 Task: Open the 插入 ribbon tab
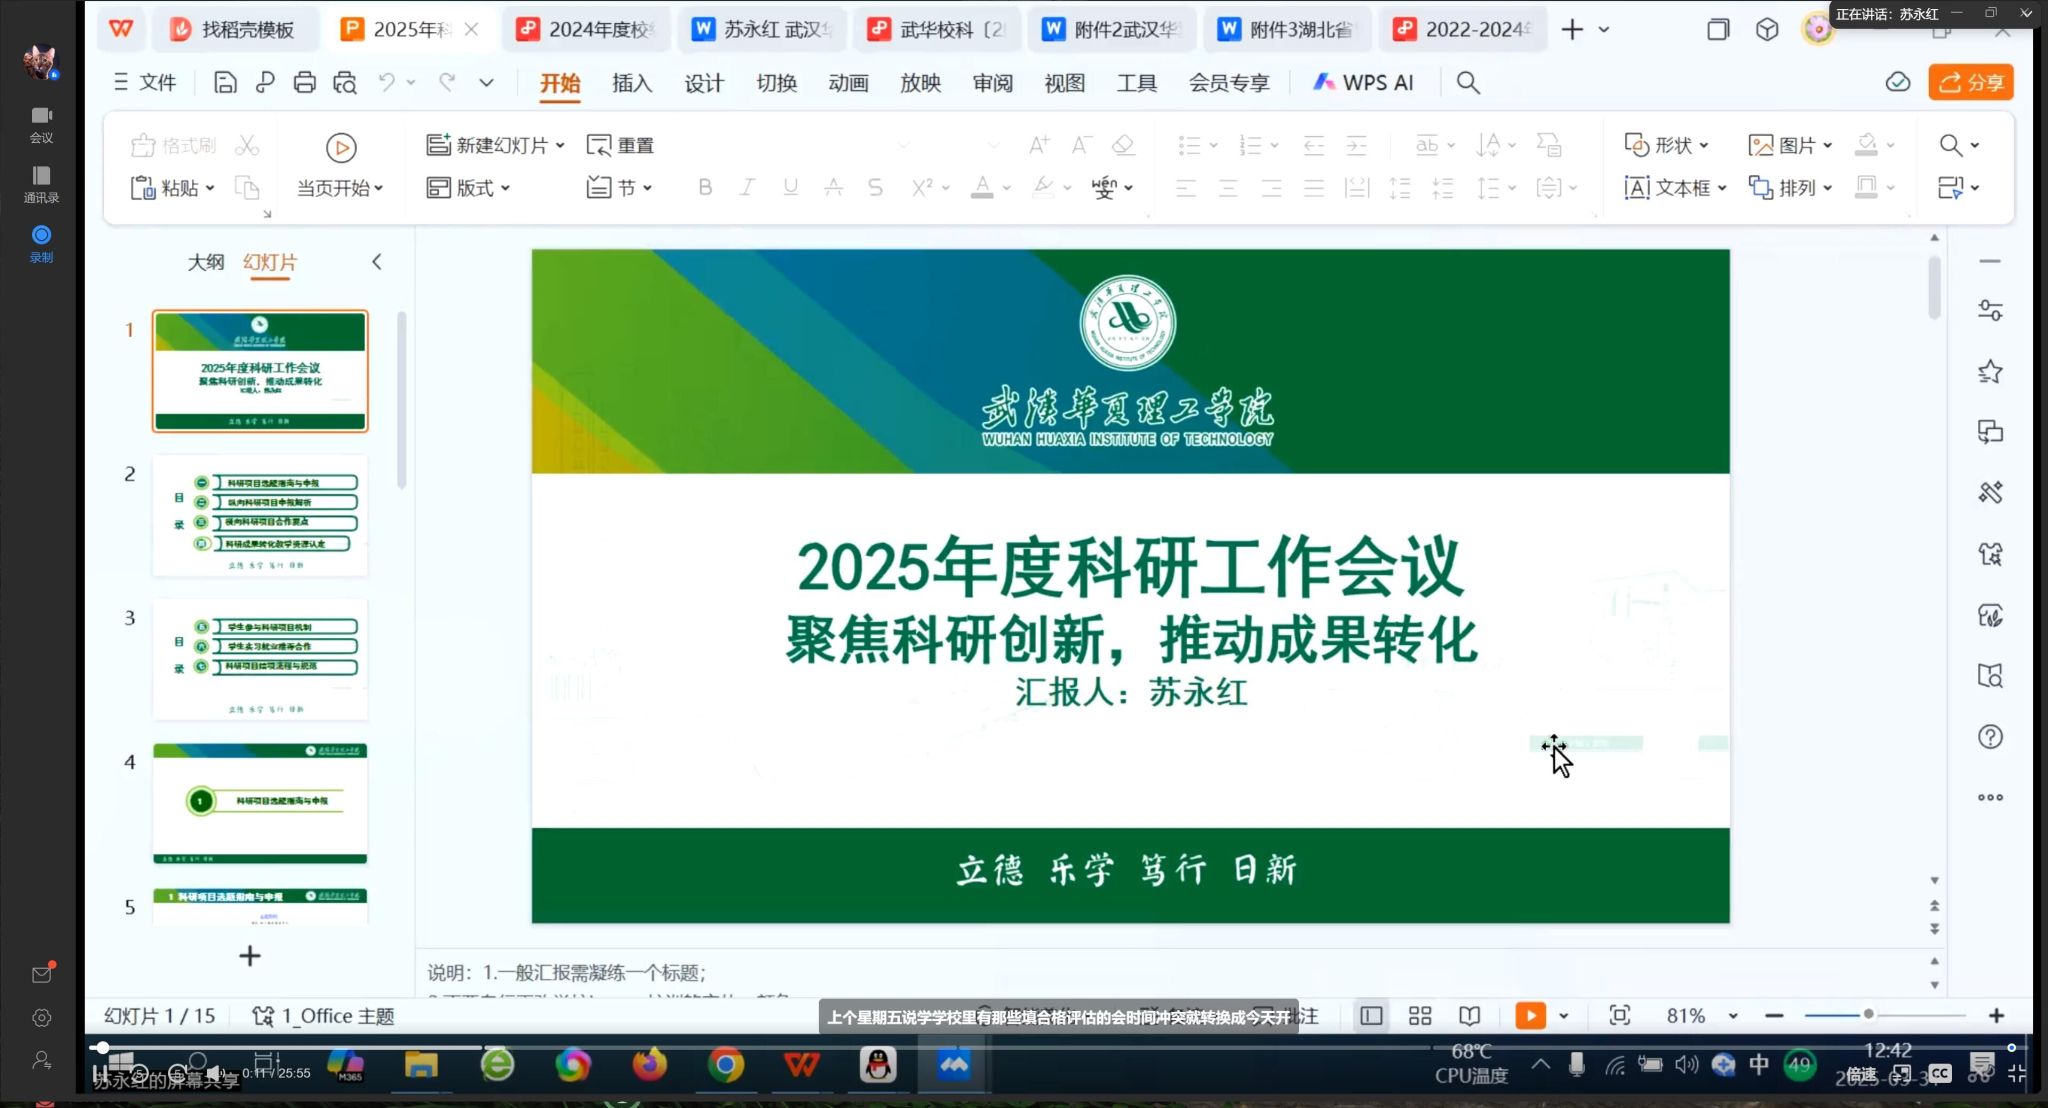point(631,83)
